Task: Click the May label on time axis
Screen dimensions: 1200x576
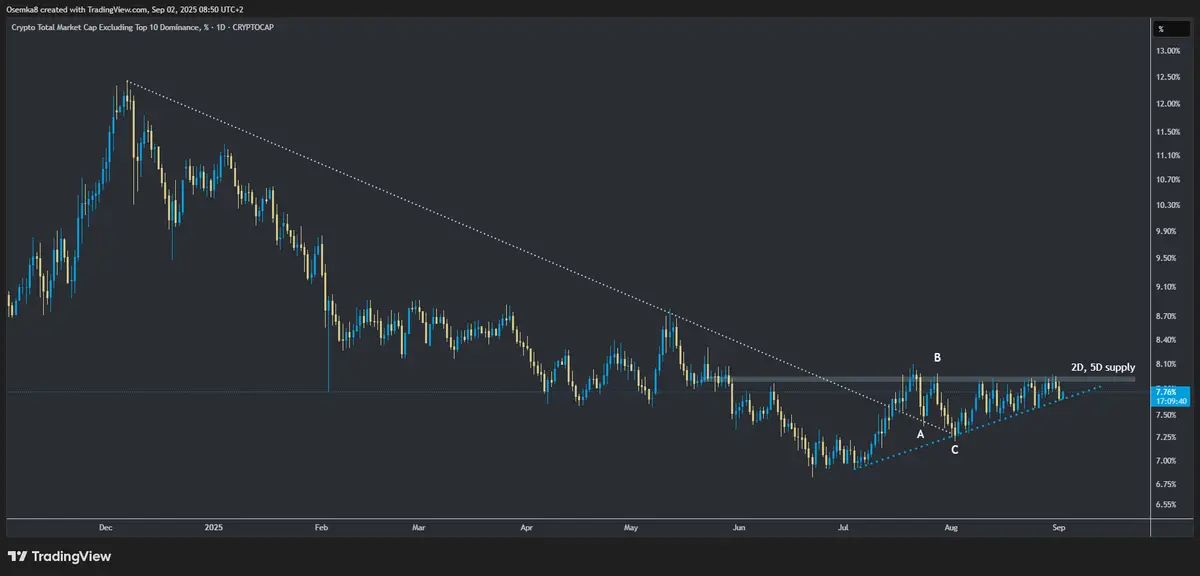Action: [630, 526]
